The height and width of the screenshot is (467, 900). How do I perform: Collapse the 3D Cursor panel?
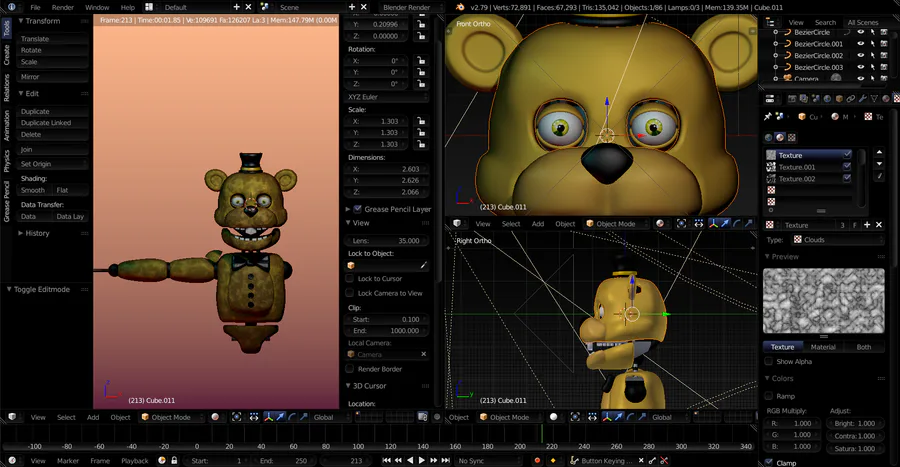(x=348, y=386)
